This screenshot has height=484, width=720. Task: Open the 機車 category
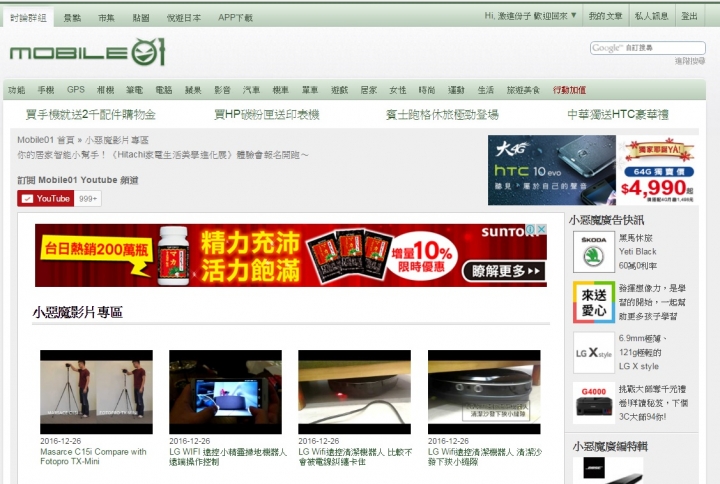point(281,90)
